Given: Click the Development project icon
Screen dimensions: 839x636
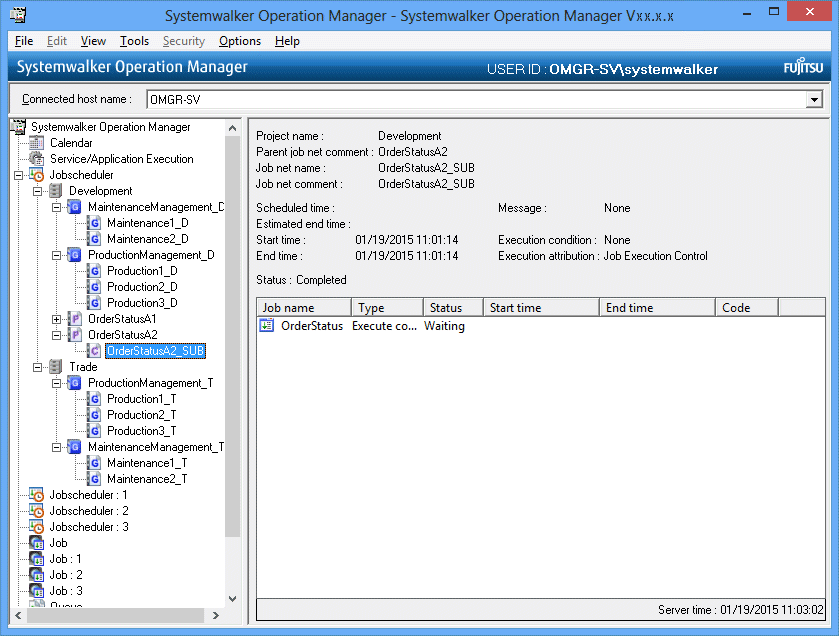Looking at the screenshot, I should [x=56, y=191].
